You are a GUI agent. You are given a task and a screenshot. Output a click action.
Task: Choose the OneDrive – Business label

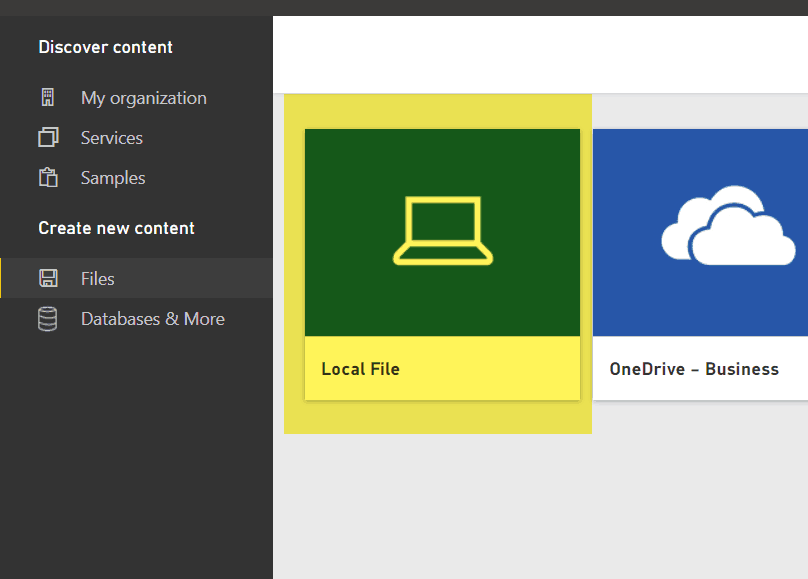694,369
